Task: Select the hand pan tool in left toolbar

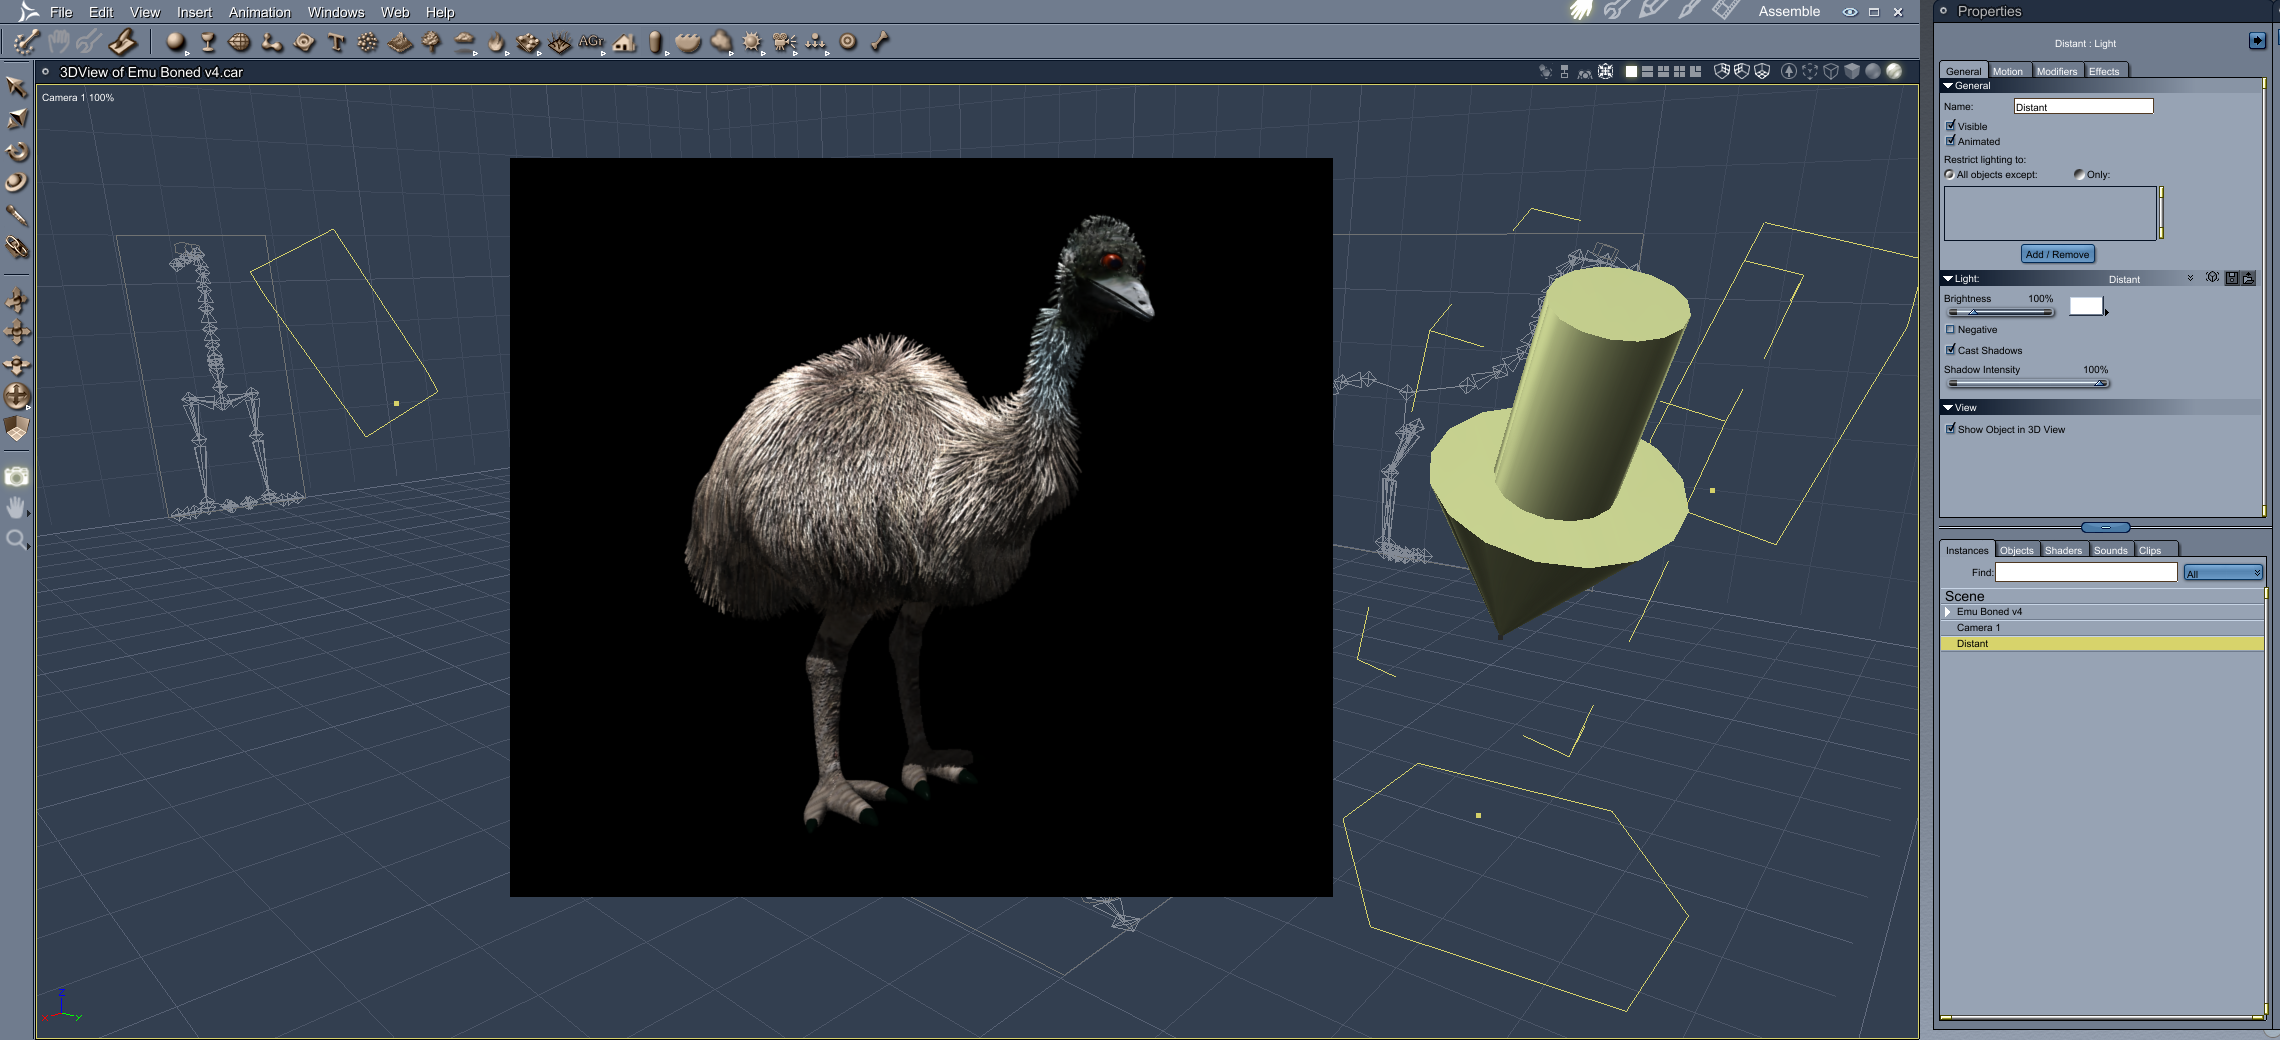Action: click(16, 508)
